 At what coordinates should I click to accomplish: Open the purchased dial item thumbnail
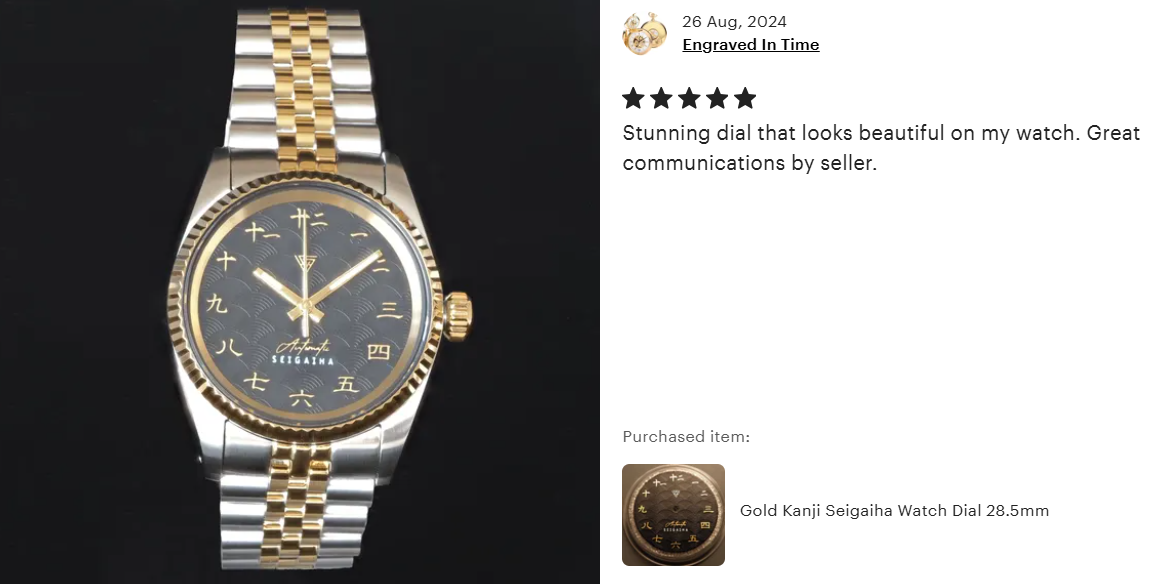click(674, 515)
